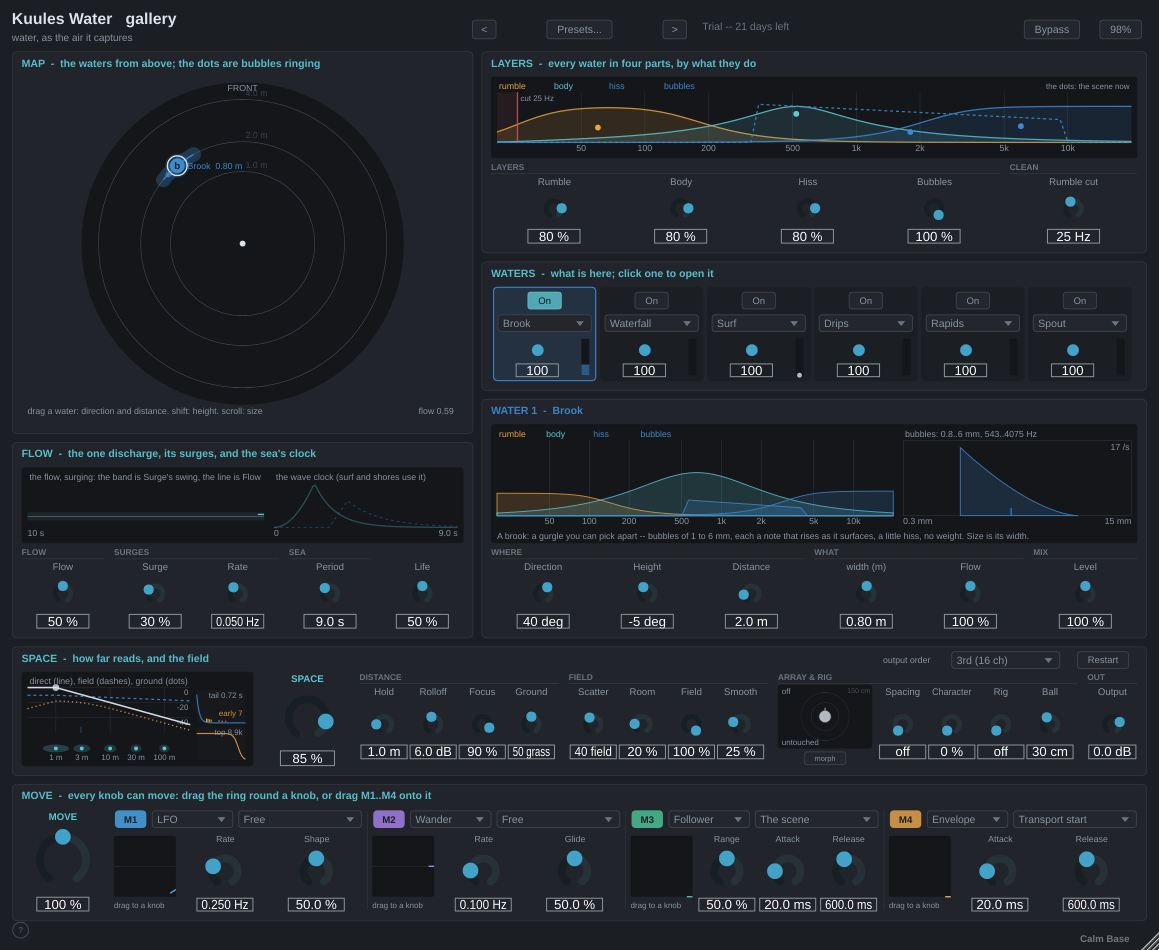Viewport: 1159px width, 950px height.
Task: Open the M1 LFO type dropdown
Action: pyautogui.click(x=192, y=819)
